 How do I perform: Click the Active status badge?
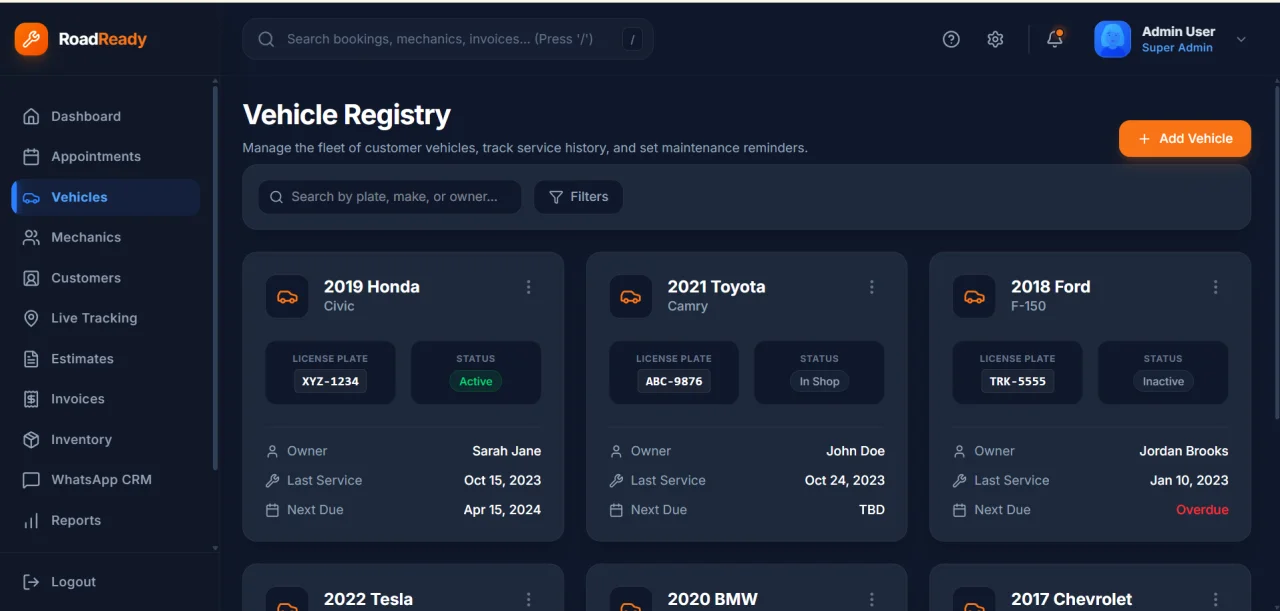coord(476,381)
